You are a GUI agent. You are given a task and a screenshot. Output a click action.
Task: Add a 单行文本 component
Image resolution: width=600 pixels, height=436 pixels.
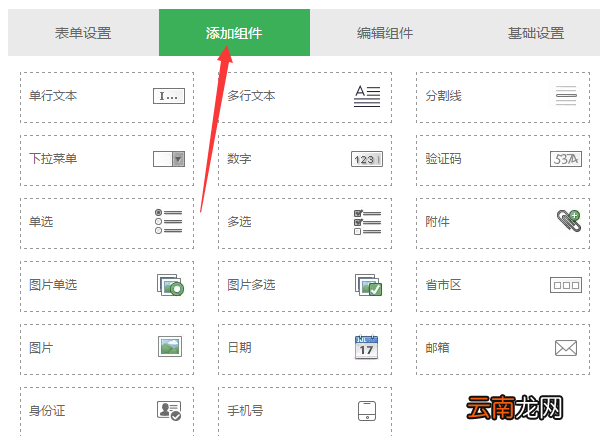click(x=107, y=97)
